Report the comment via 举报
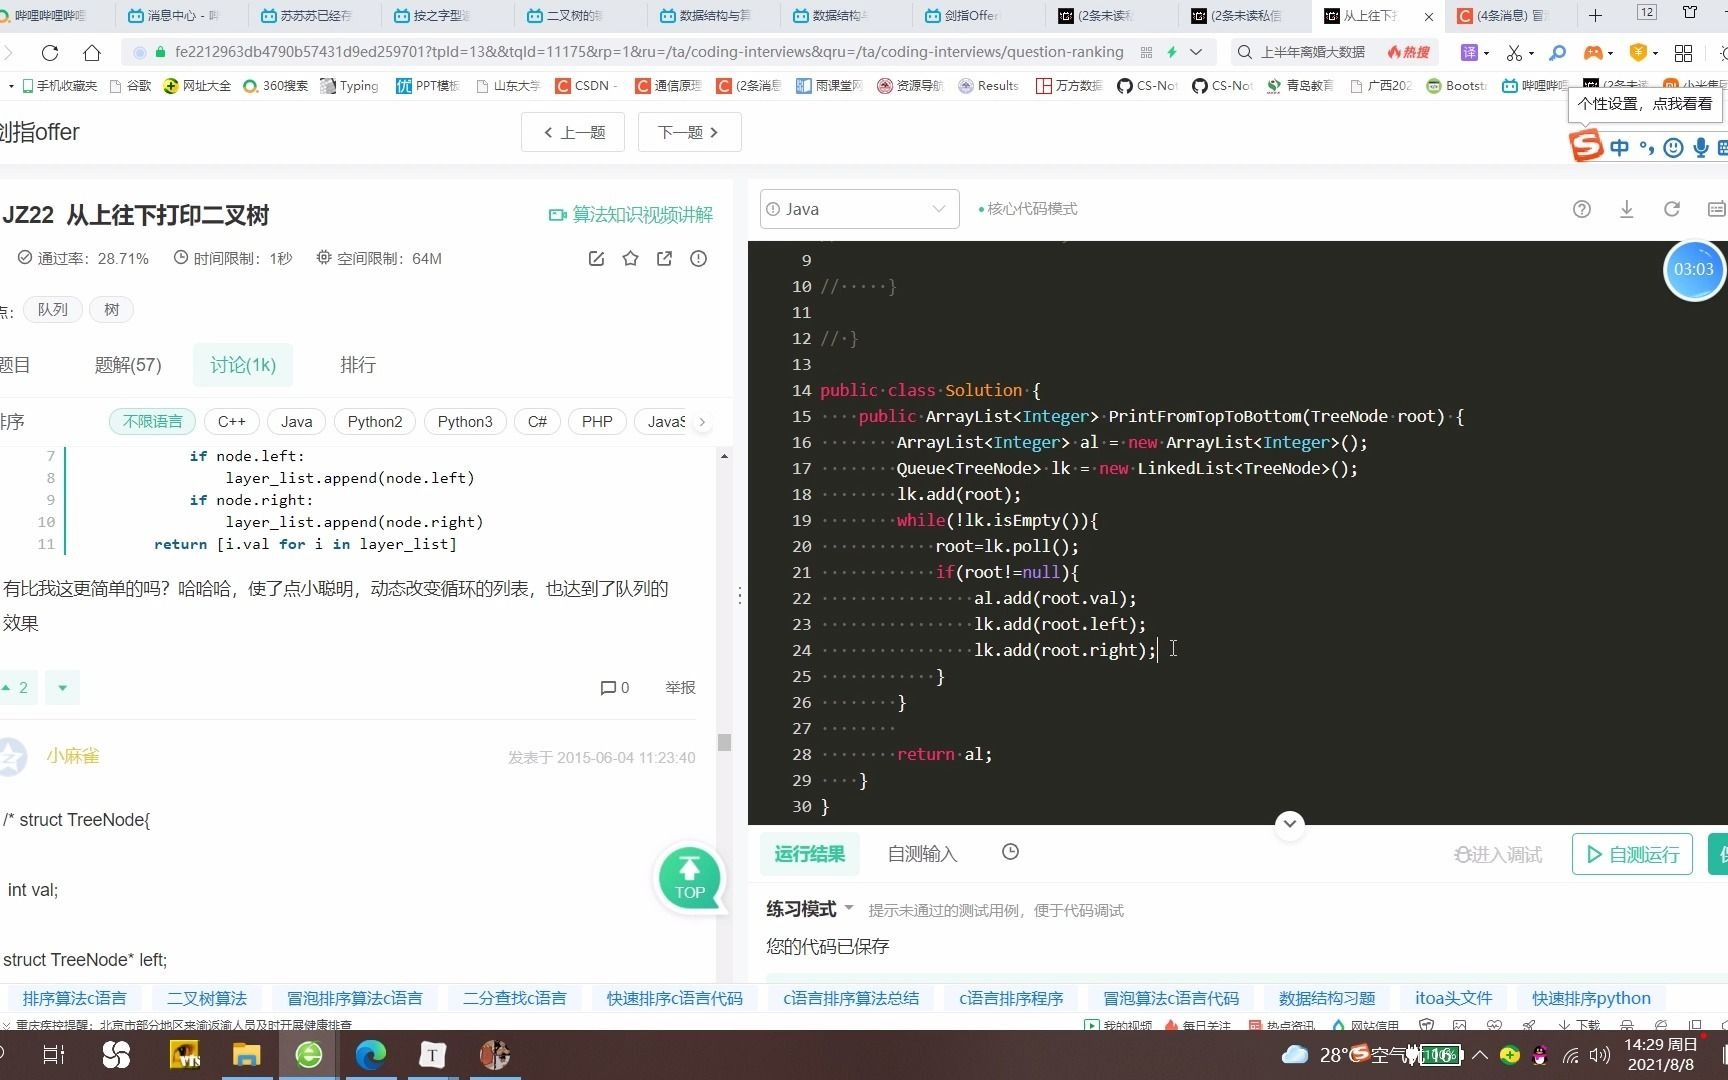The height and width of the screenshot is (1080, 1728). tap(680, 687)
